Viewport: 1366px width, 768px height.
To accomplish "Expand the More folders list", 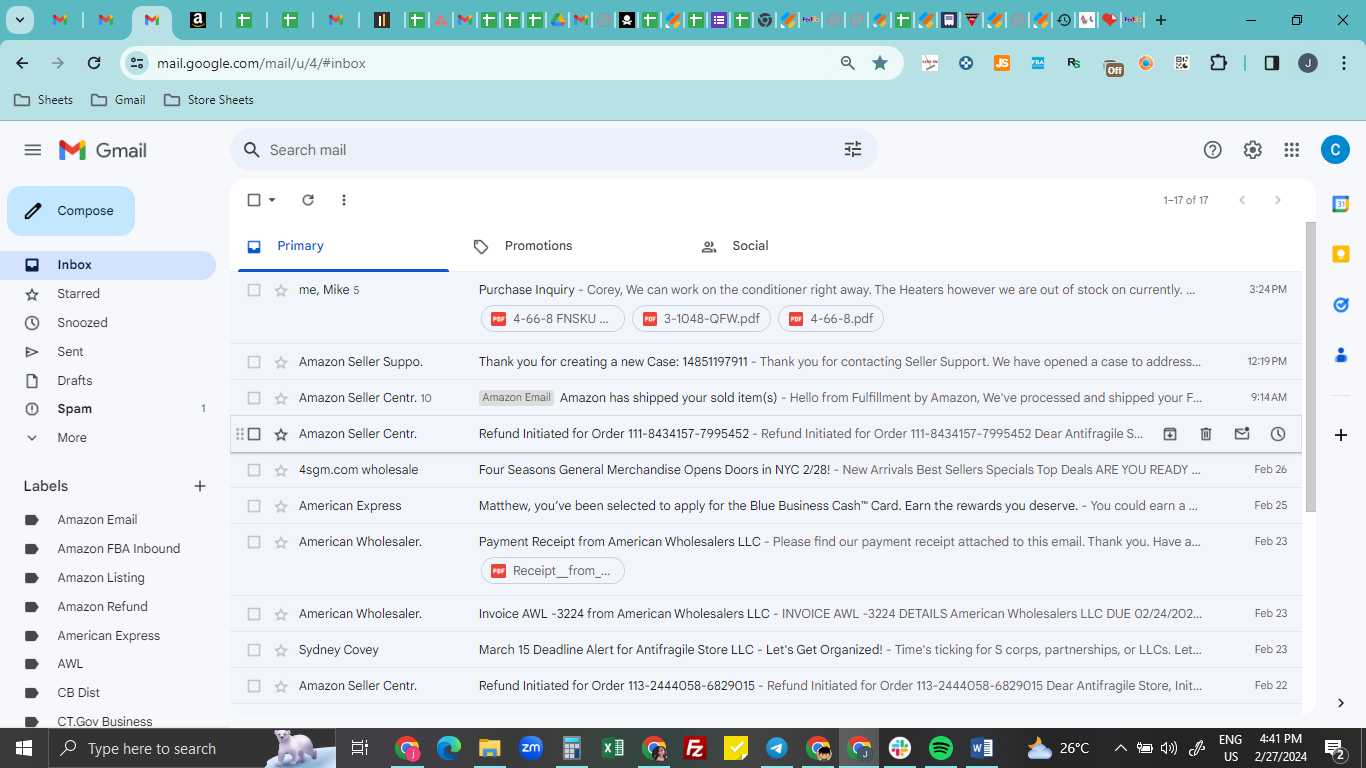I will pos(72,438).
